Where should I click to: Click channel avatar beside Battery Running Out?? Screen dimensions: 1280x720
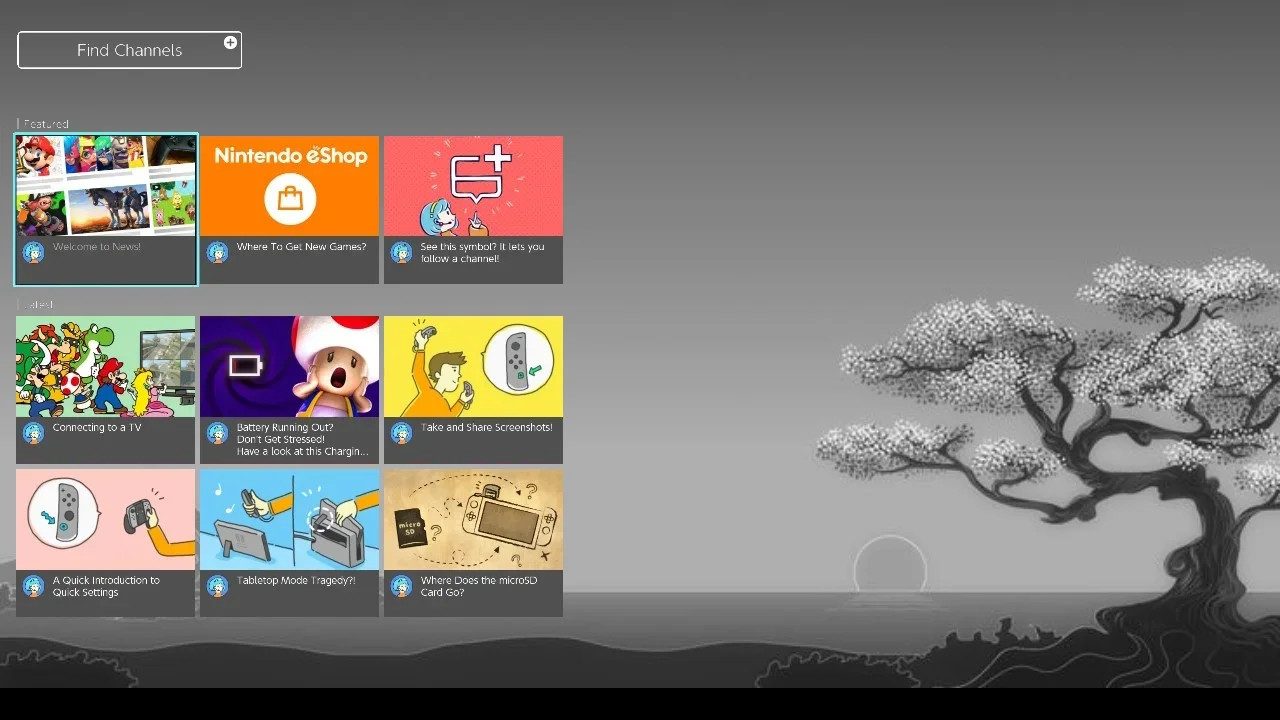(x=218, y=433)
